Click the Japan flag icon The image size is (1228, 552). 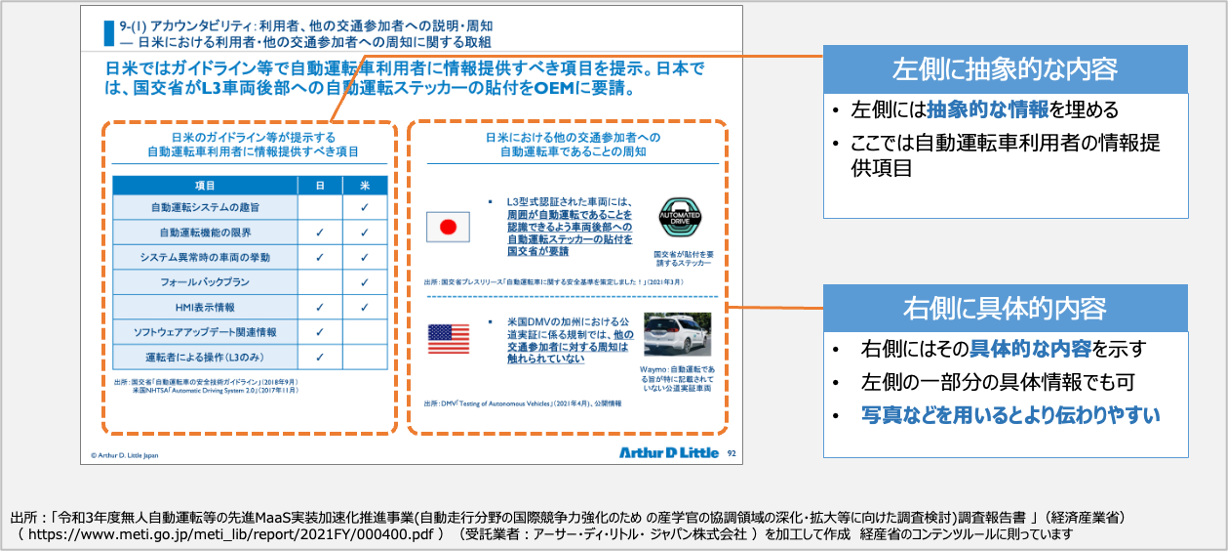tap(447, 228)
